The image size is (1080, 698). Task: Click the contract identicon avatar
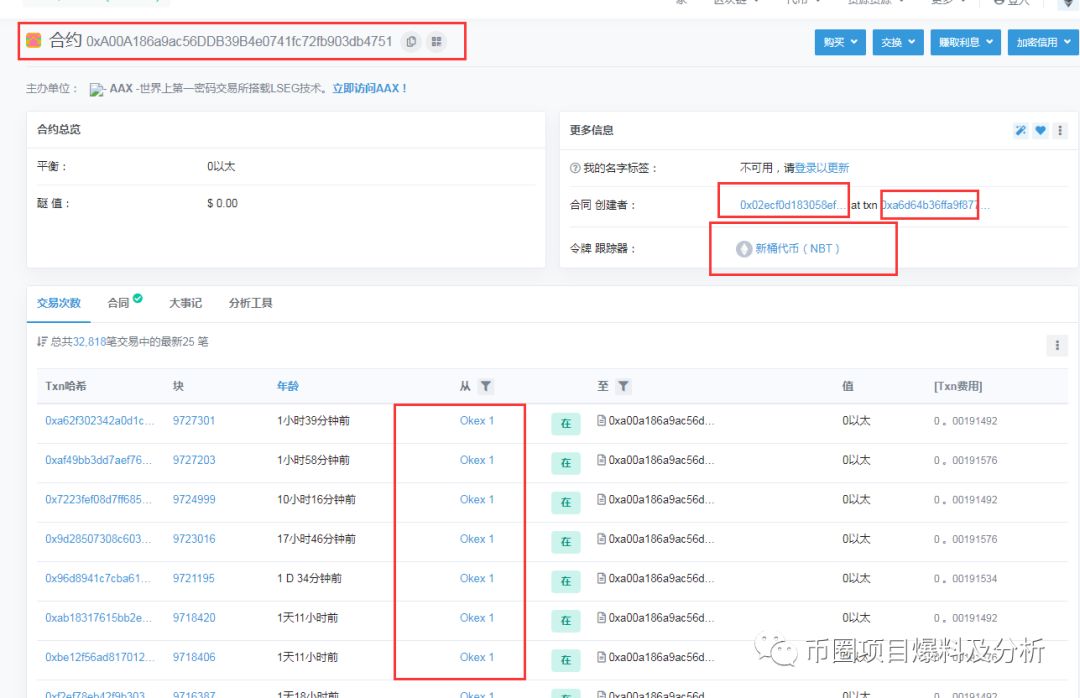(33, 41)
